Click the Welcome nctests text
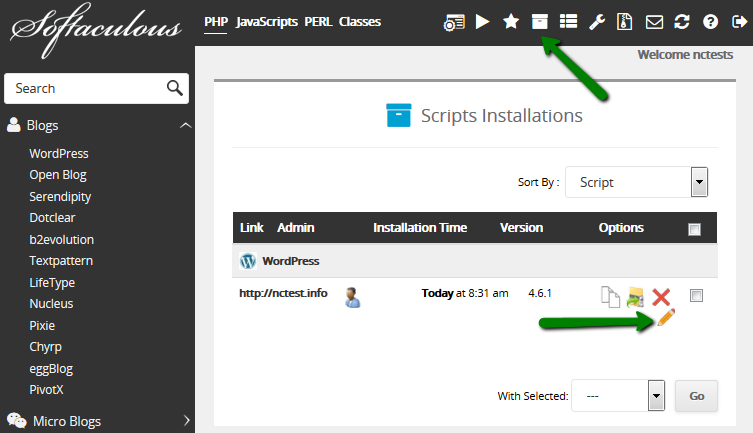Image resolution: width=753 pixels, height=433 pixels. [x=685, y=55]
